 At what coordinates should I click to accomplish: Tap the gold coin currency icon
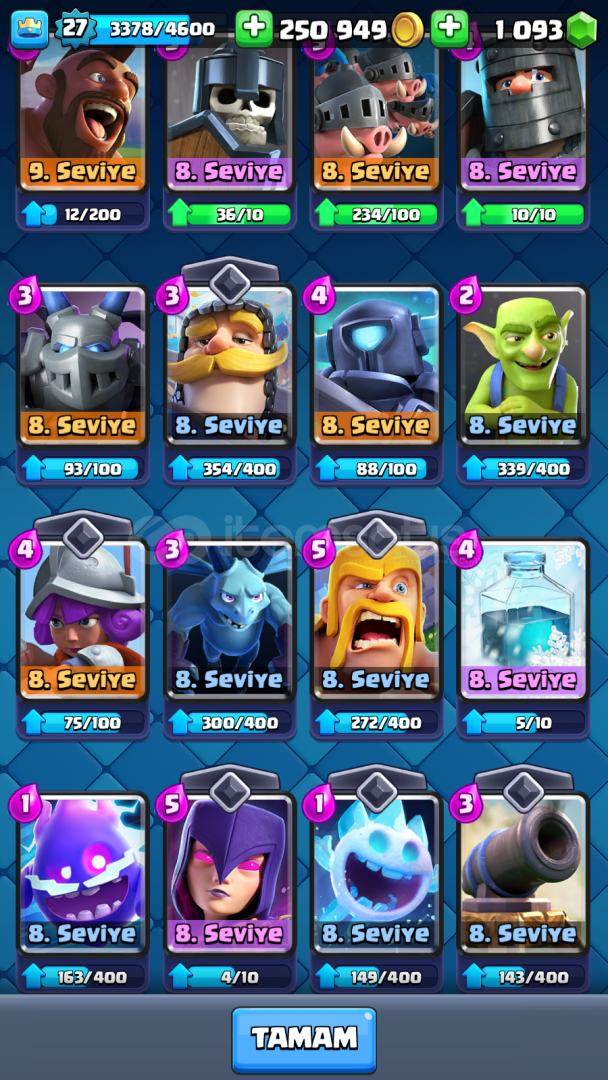tap(408, 30)
